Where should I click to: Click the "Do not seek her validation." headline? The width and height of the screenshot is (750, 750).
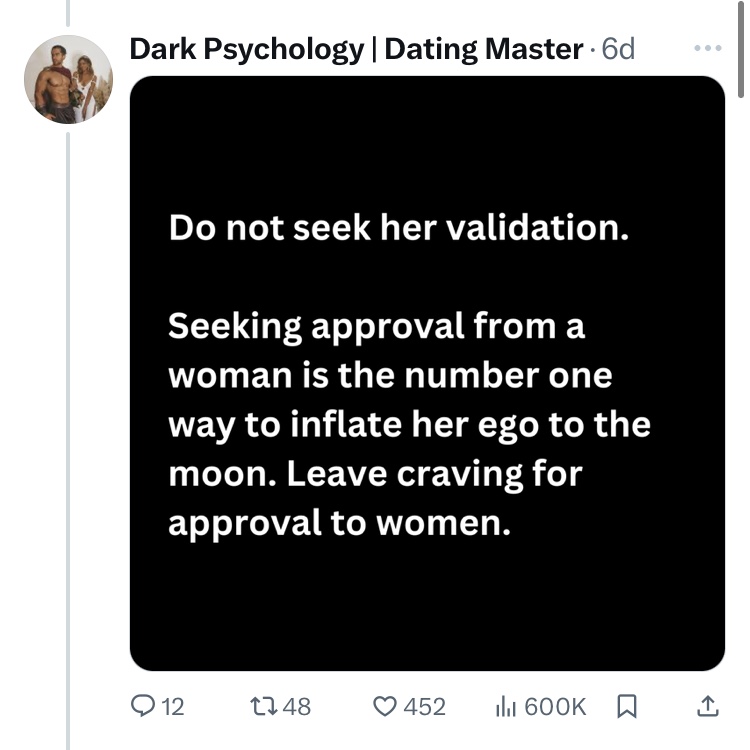pyautogui.click(x=399, y=228)
